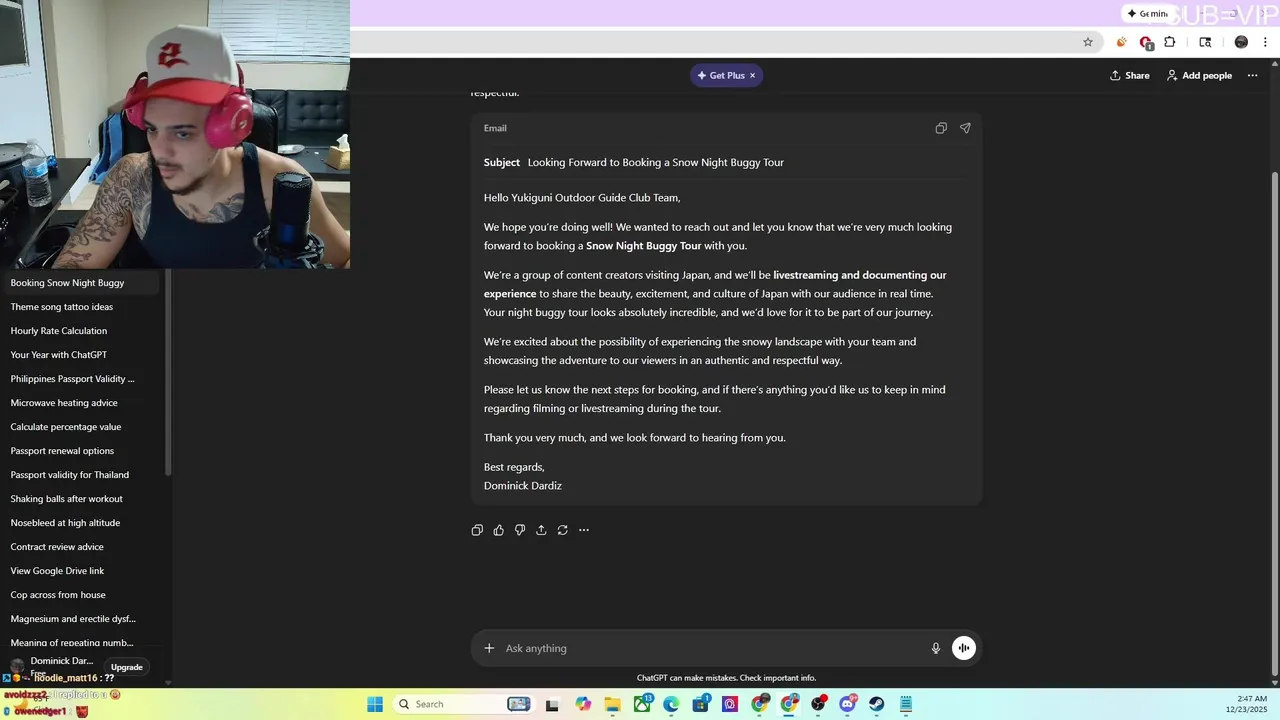Screen dimensions: 1280x720
Task: Regenerate the ChatGPT response
Action: (x=563, y=530)
